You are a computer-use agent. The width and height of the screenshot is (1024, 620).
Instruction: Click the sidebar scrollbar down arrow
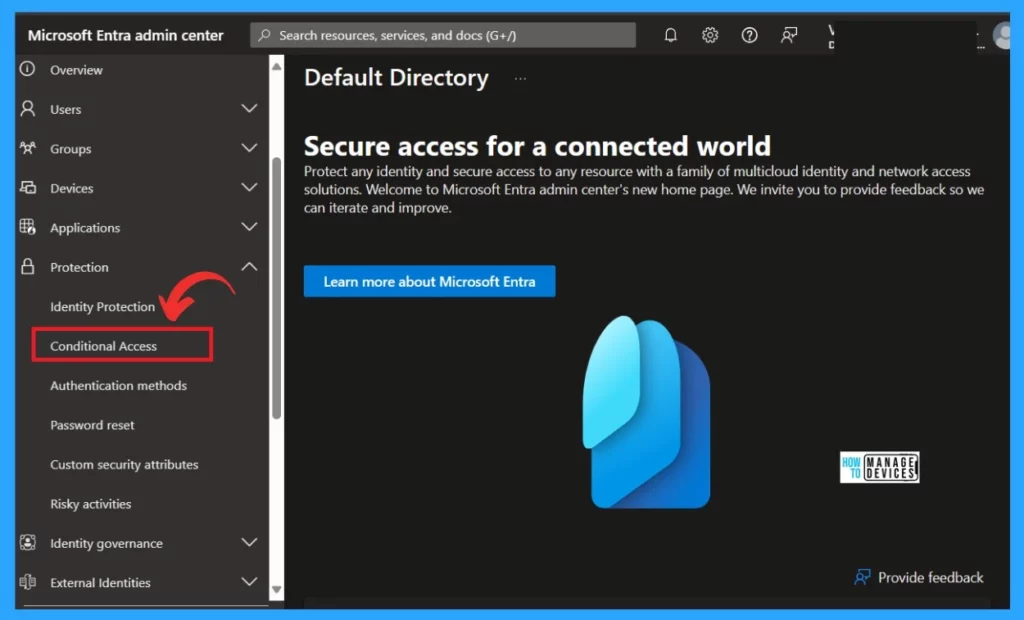[x=276, y=589]
